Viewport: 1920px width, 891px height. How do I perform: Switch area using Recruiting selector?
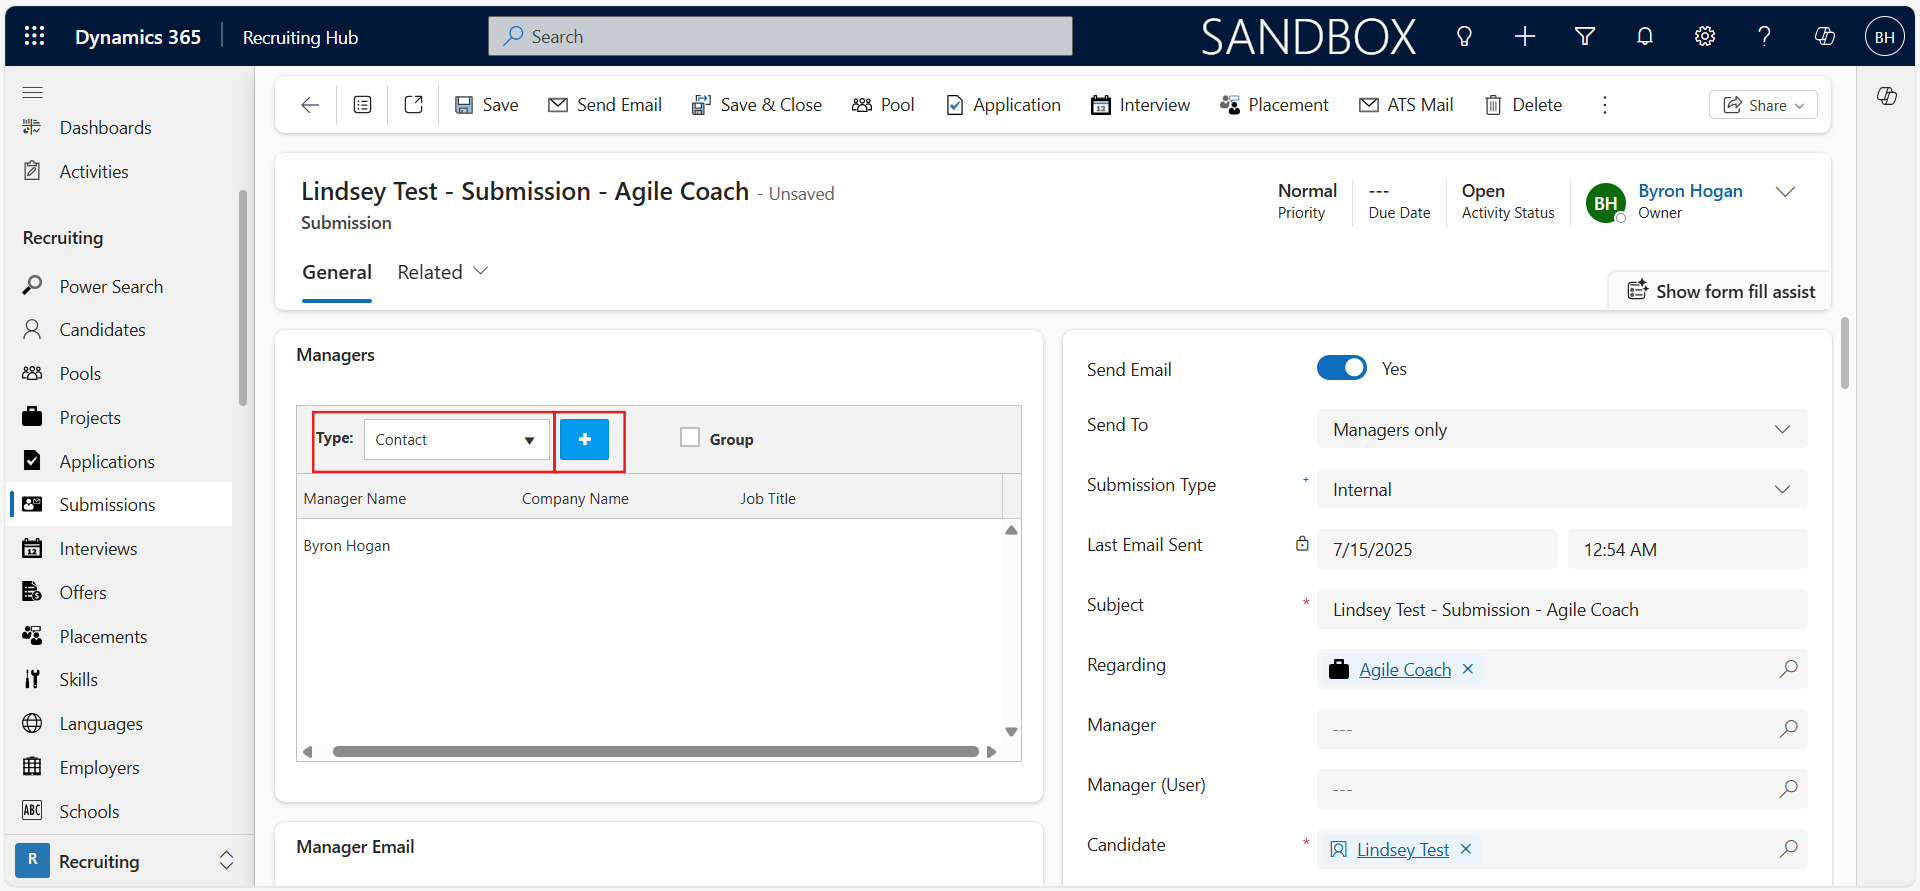tap(127, 861)
